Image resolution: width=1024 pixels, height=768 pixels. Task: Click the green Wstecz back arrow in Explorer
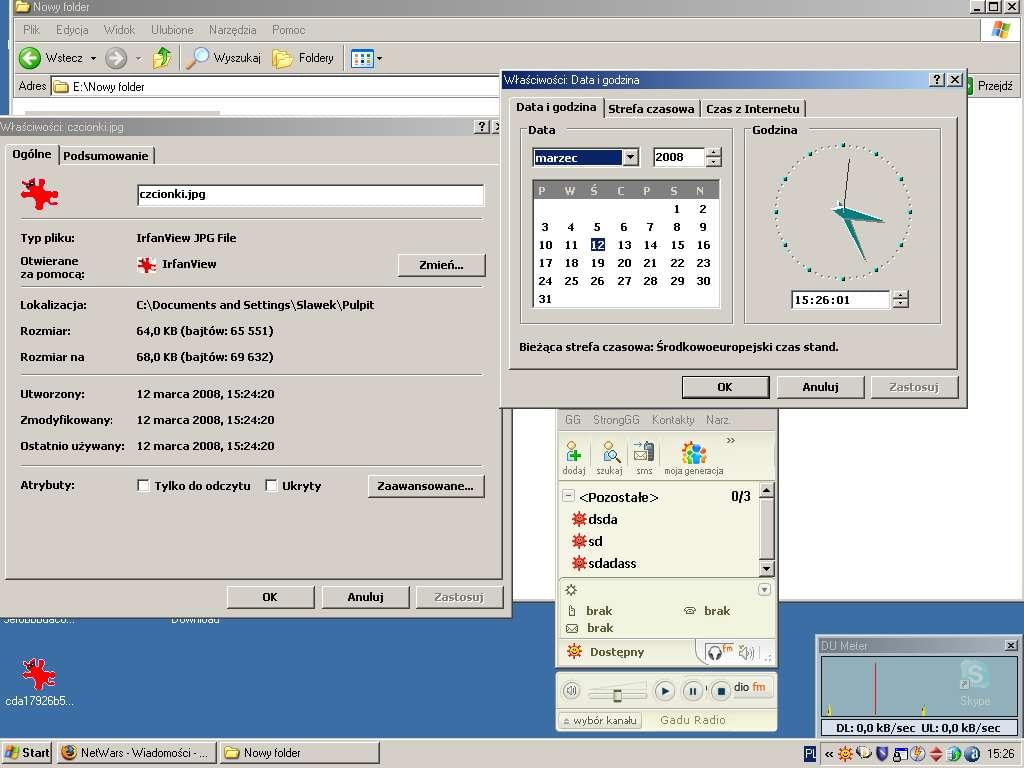[x=29, y=58]
